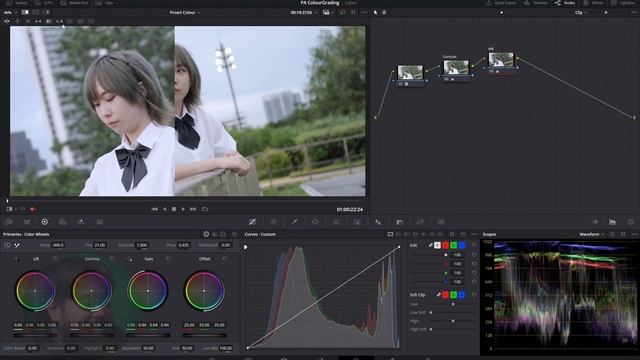Open the Curves panel options menu

[474, 234]
